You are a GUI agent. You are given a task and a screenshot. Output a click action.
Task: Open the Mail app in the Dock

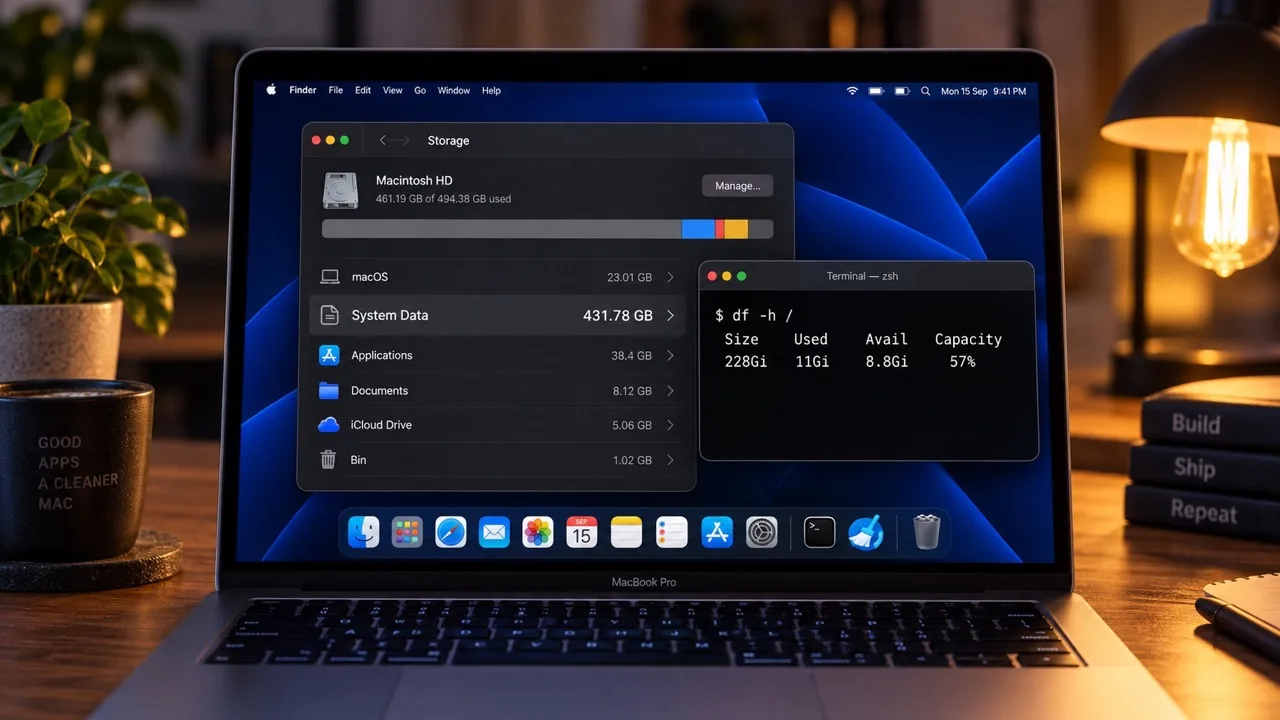click(494, 532)
